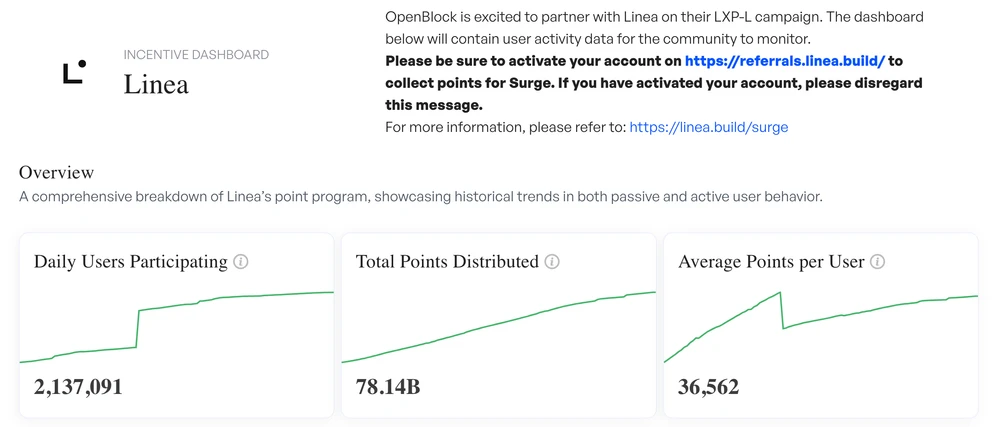Click the Overview section heading

pyautogui.click(x=56, y=173)
